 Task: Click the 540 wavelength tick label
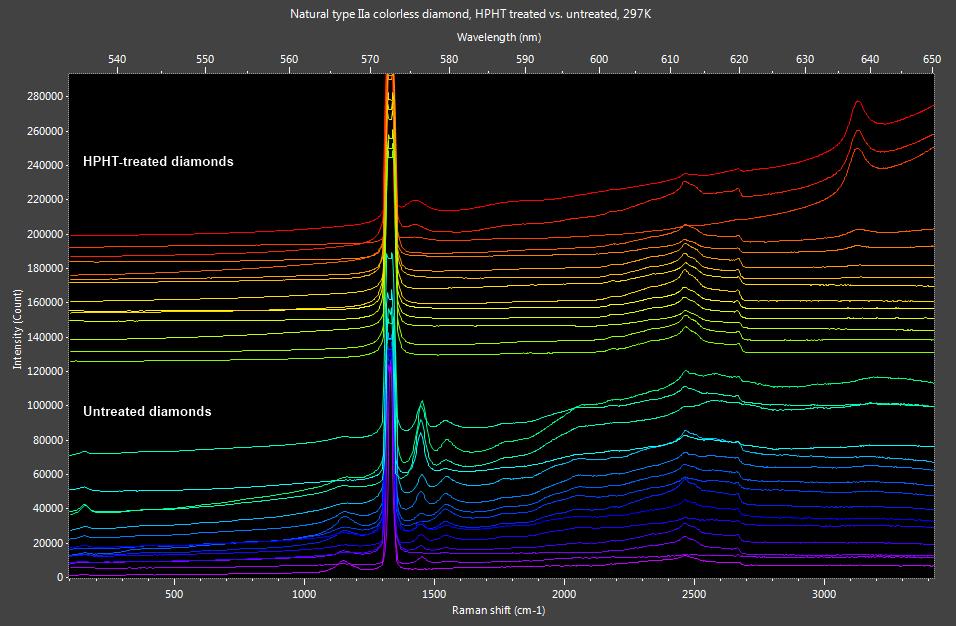(x=117, y=59)
